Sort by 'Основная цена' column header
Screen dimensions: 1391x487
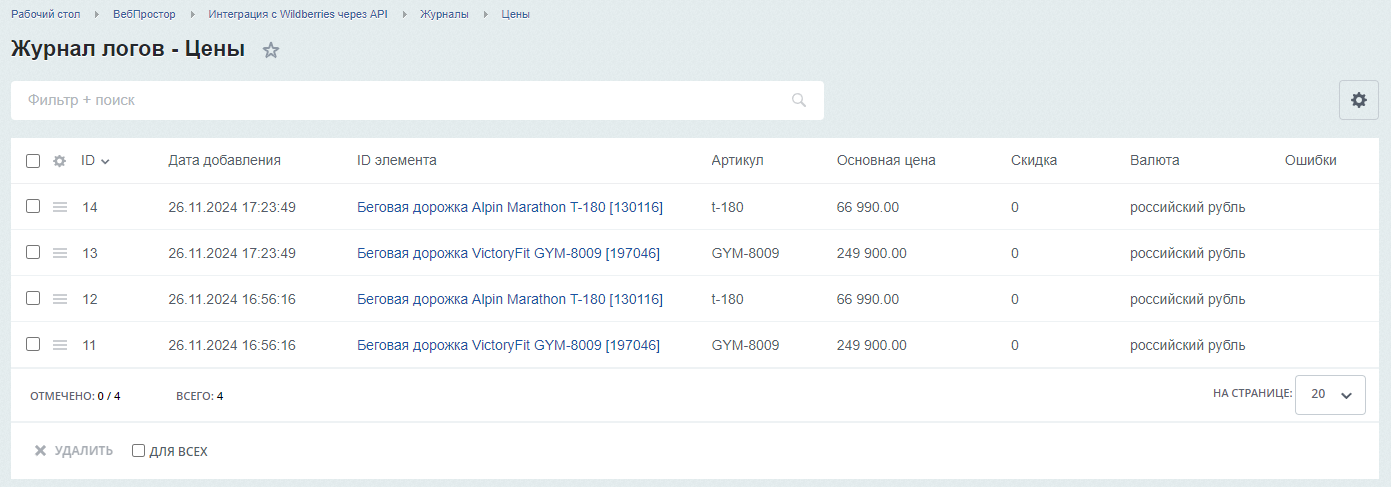click(886, 160)
